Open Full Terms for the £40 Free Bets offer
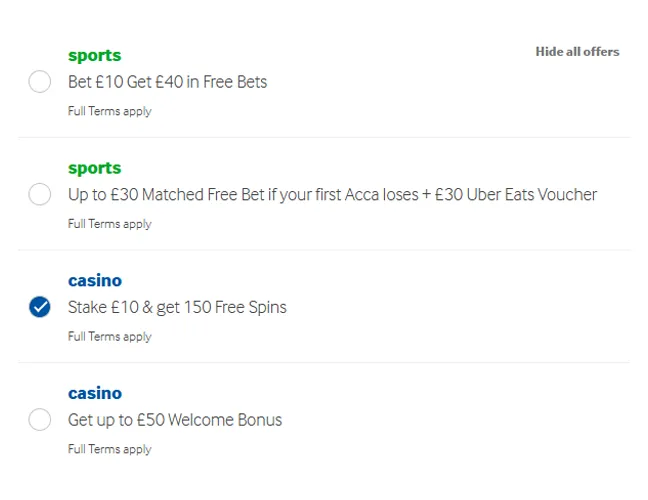This screenshot has height=500, width=648. (x=109, y=111)
